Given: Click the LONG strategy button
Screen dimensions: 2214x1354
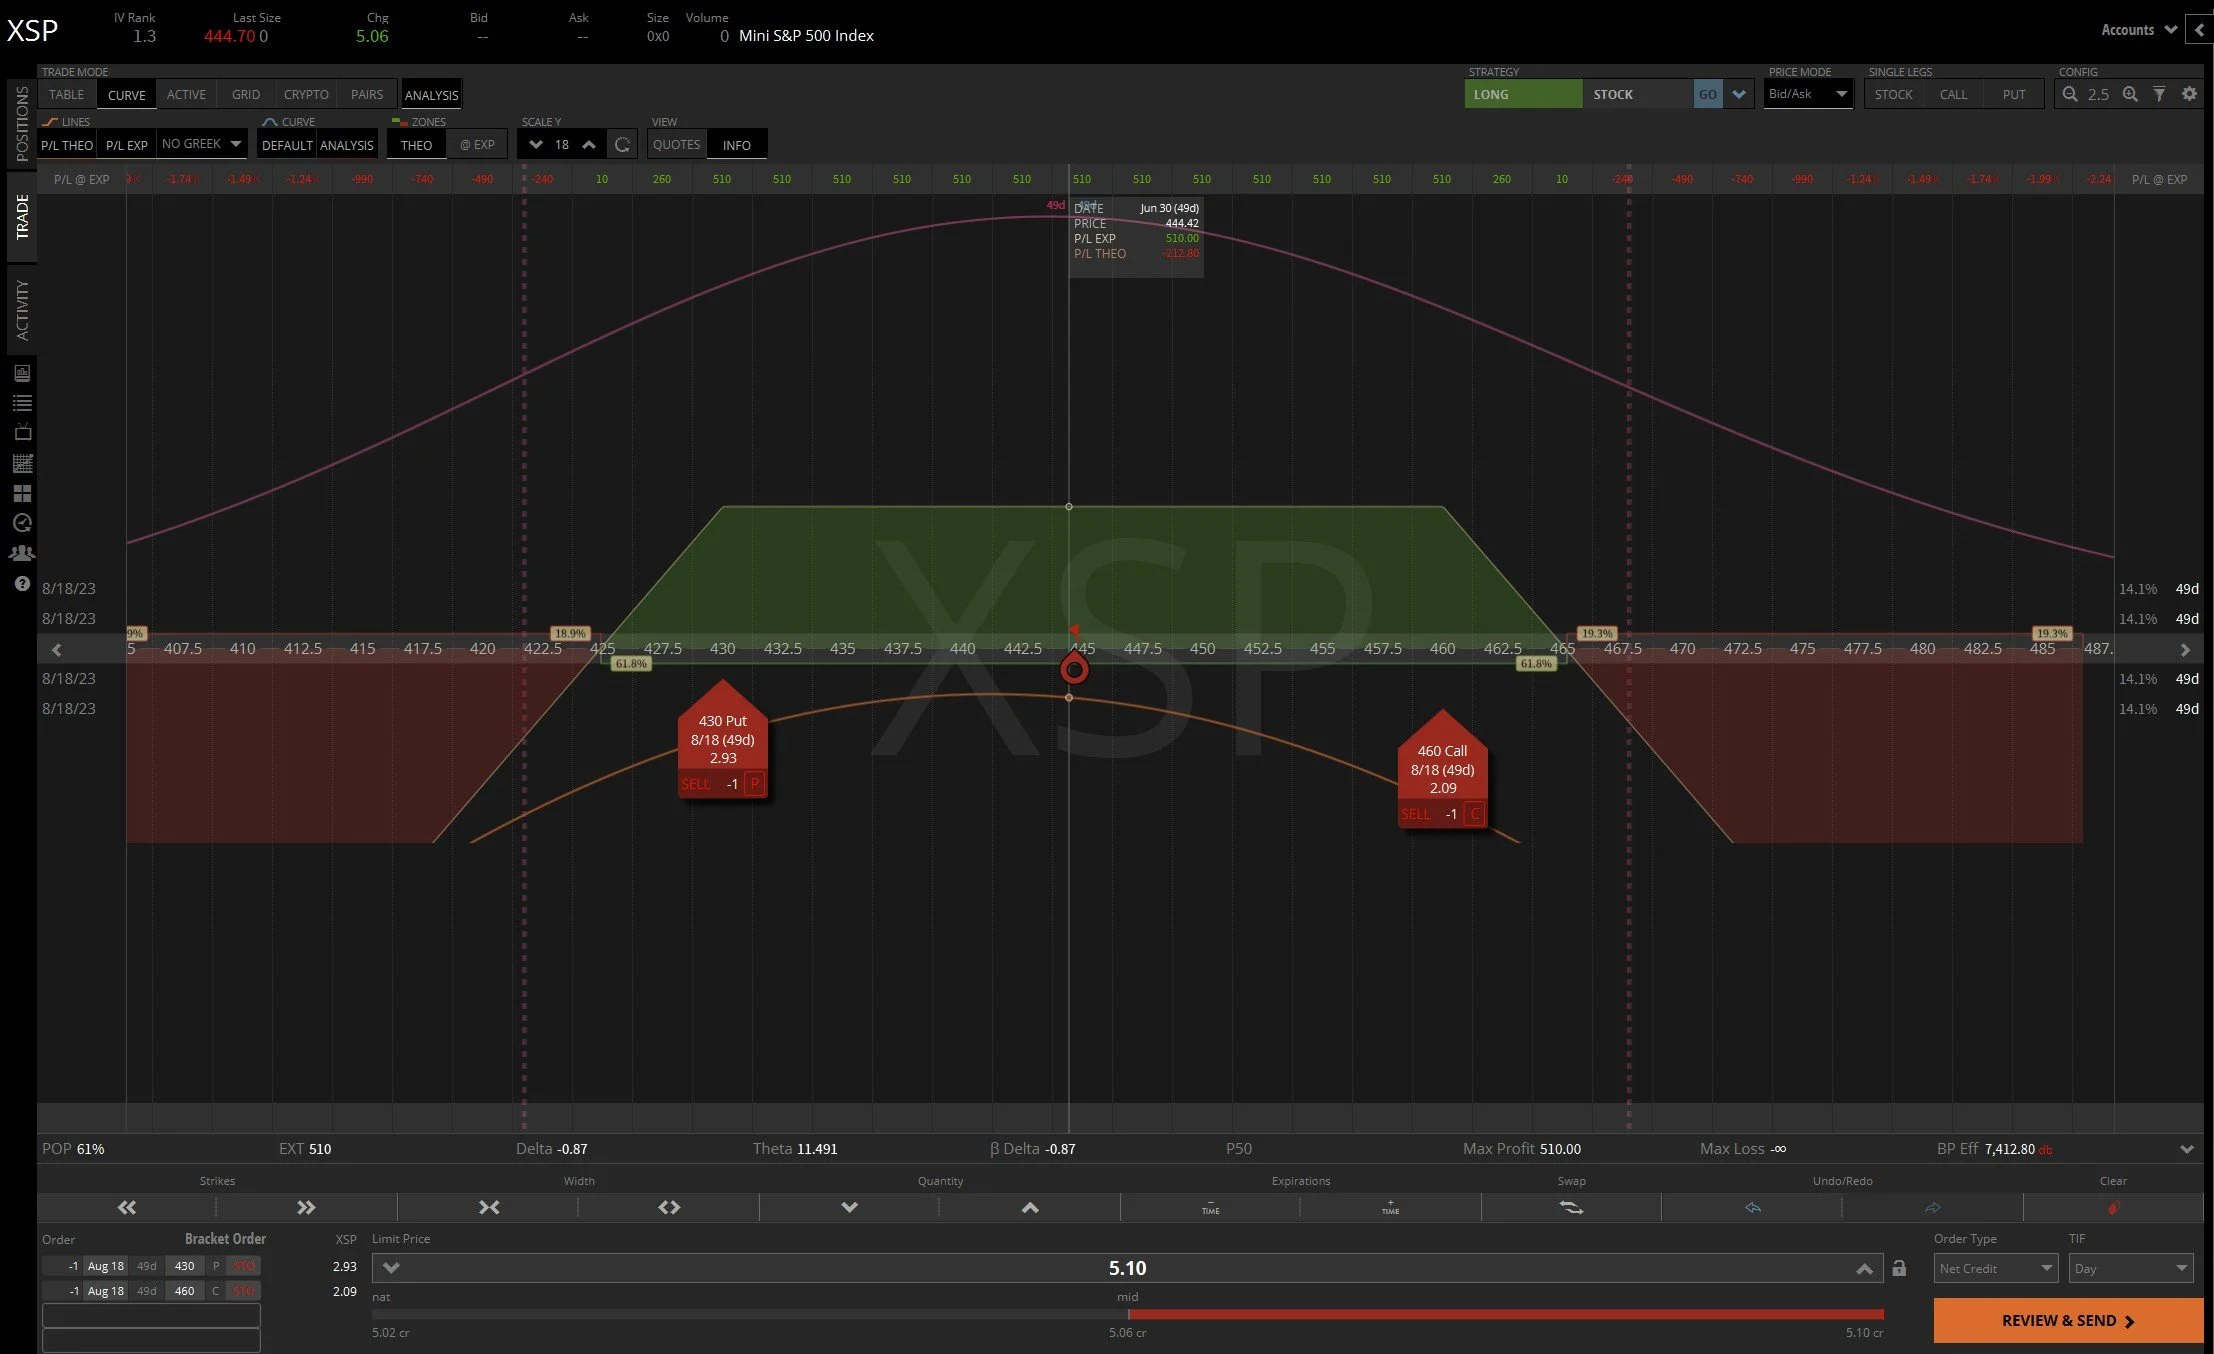Looking at the screenshot, I should [1523, 94].
